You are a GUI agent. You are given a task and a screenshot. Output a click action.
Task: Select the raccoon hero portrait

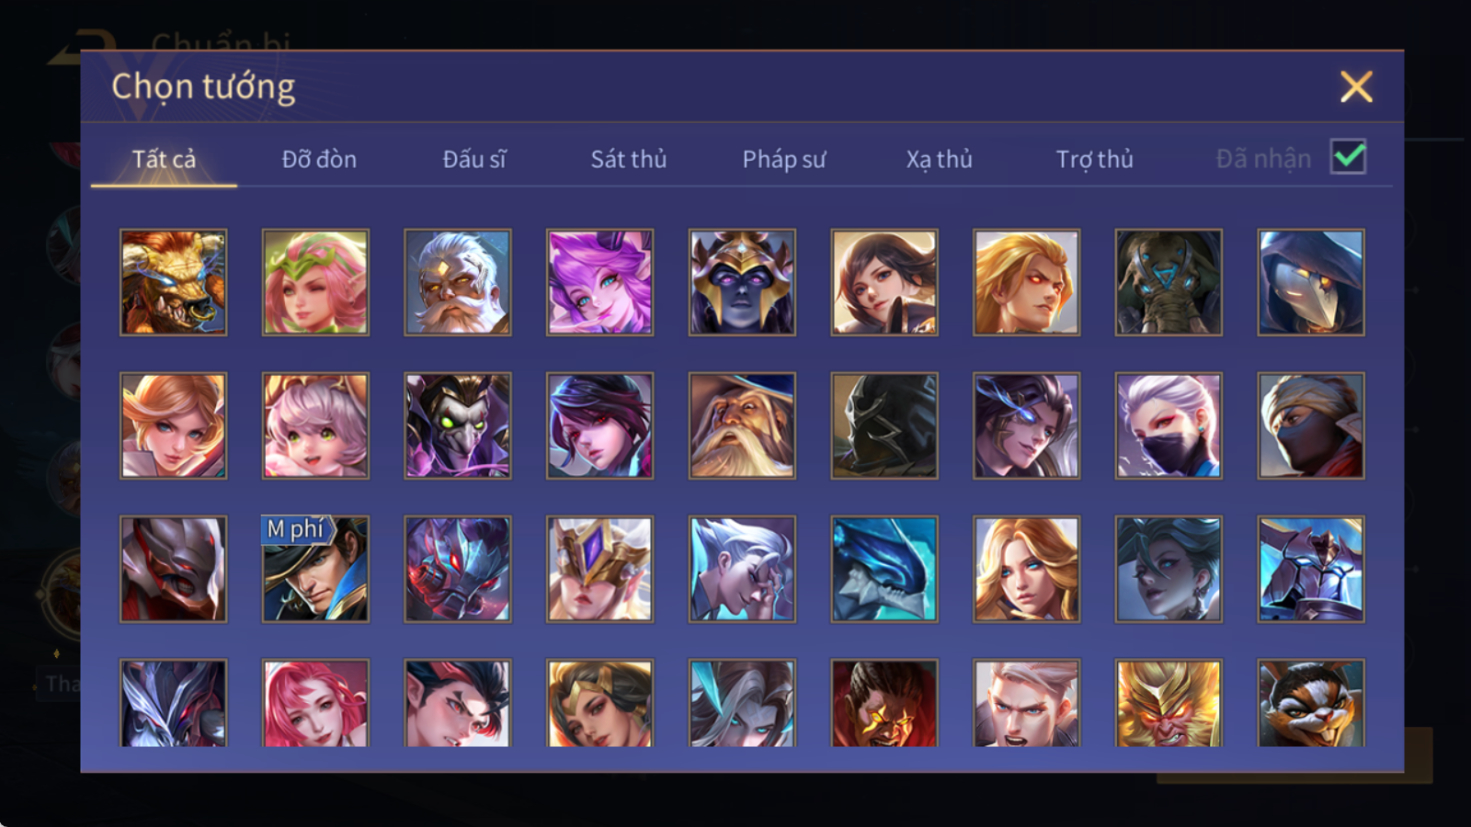(1311, 703)
